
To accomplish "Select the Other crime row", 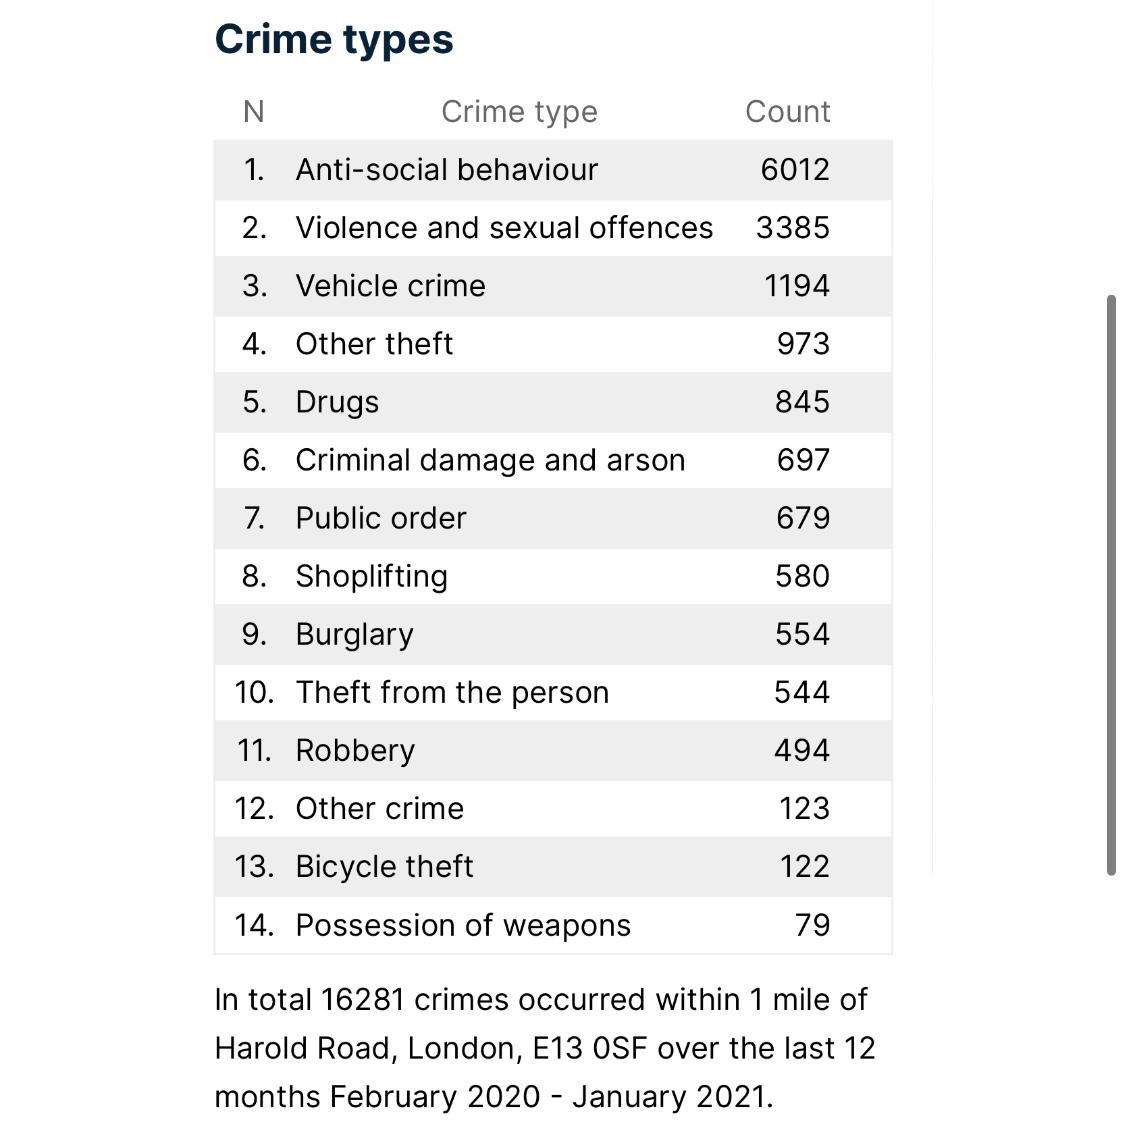I will tap(380, 807).
